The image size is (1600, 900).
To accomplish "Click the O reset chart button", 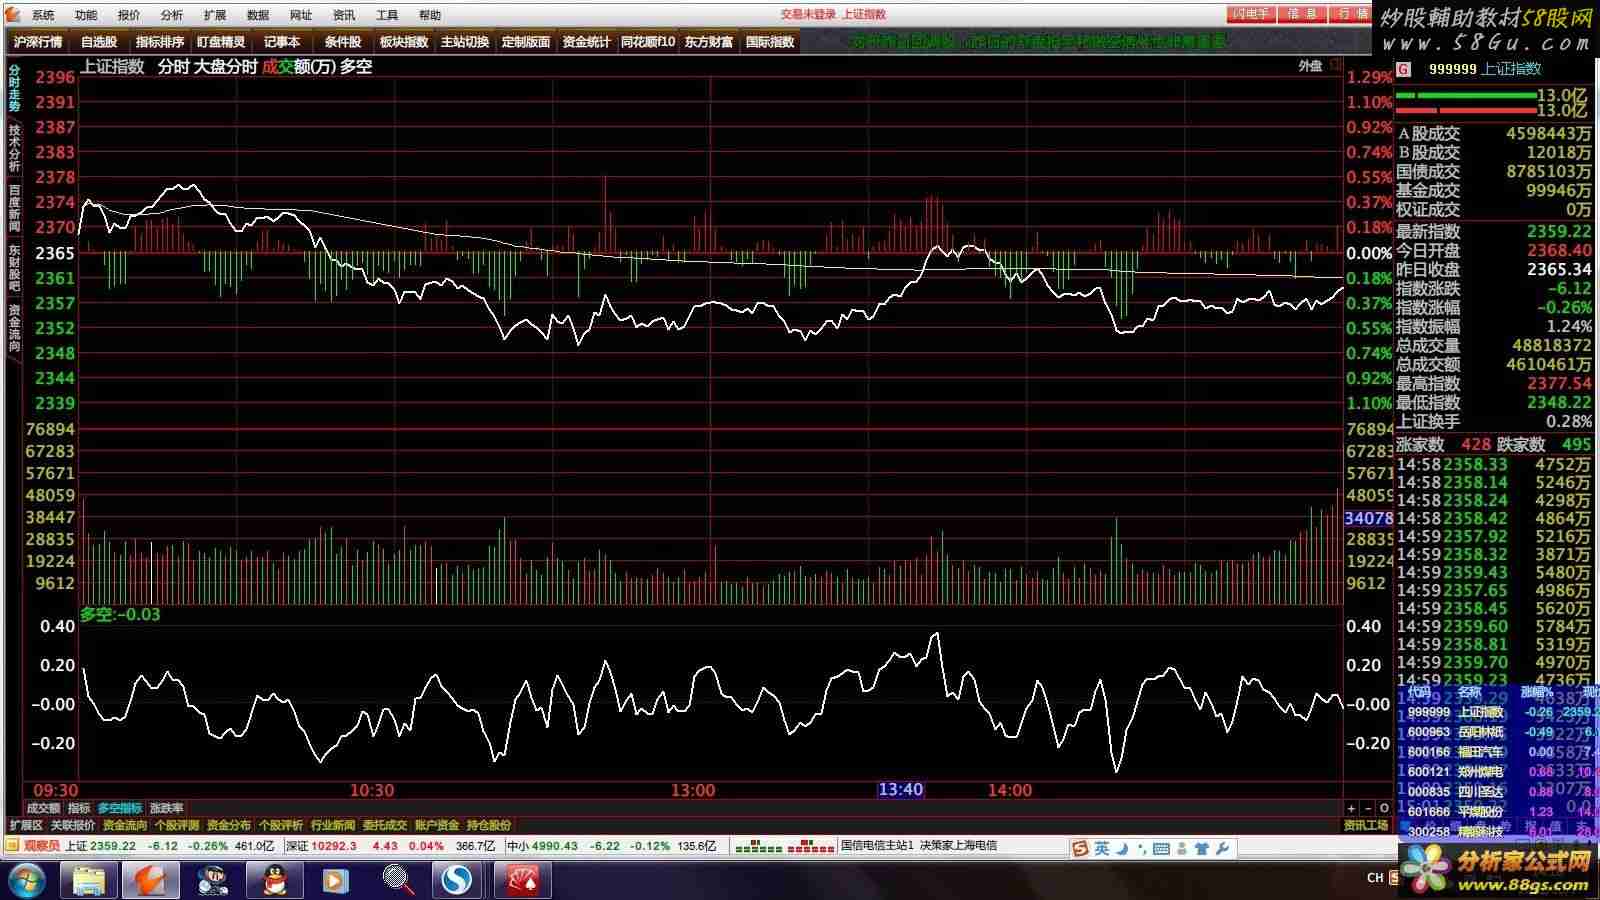I will [1384, 808].
